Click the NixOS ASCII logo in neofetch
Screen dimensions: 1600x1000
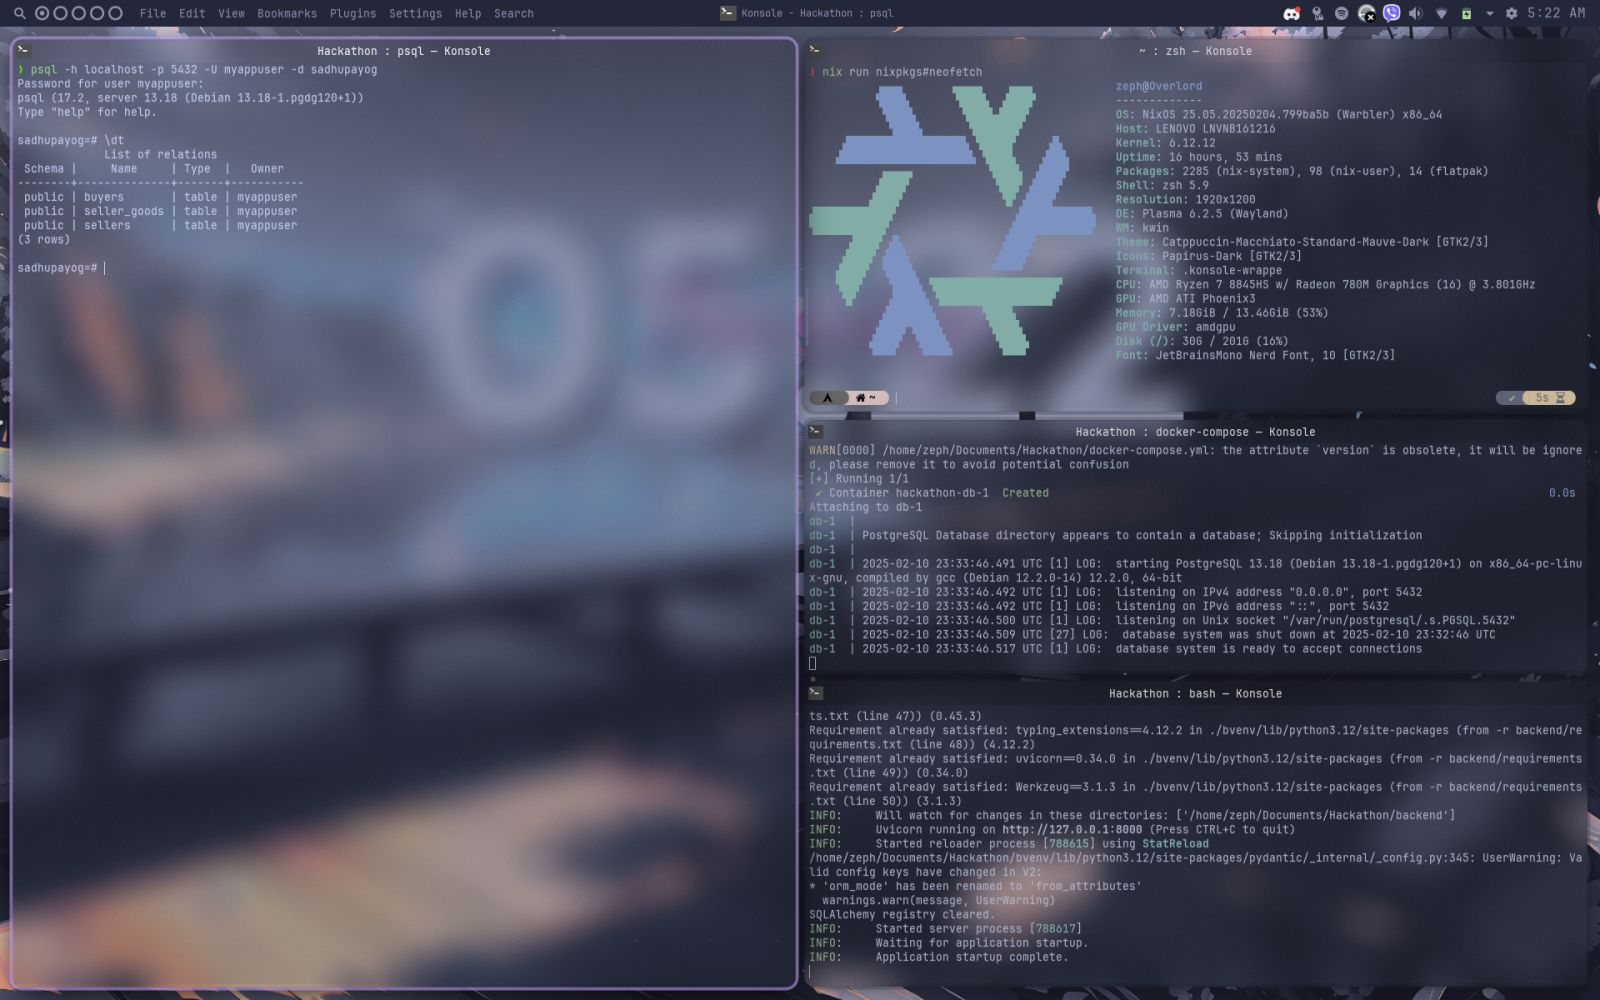(x=952, y=220)
